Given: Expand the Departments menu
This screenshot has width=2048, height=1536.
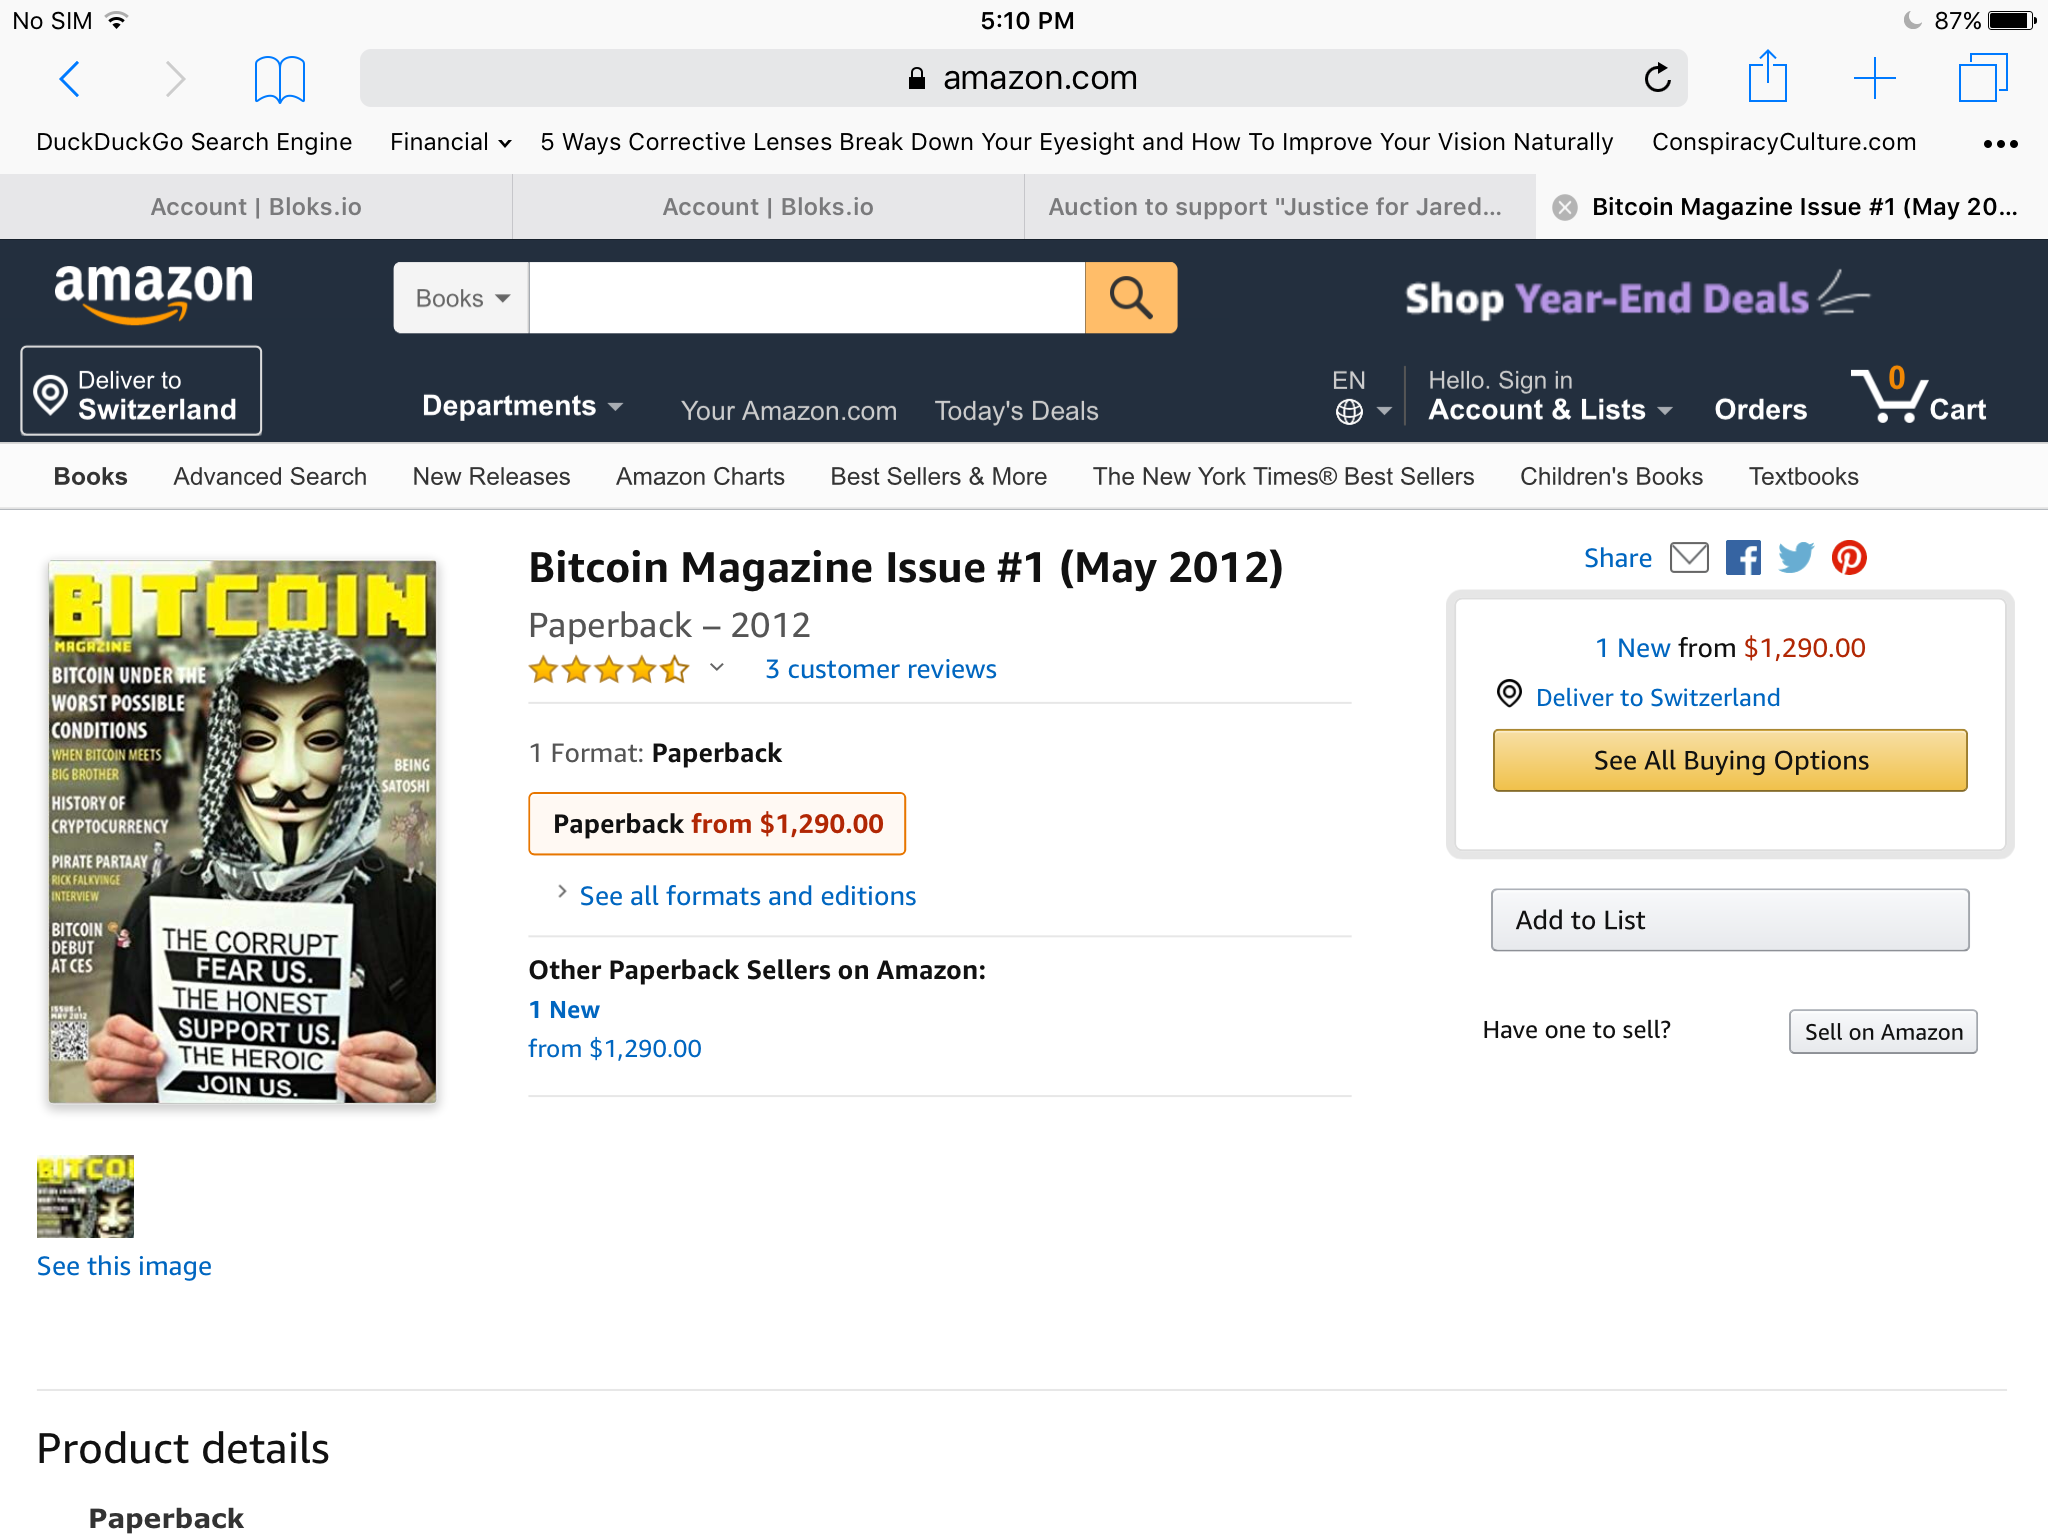Looking at the screenshot, I should click(522, 406).
